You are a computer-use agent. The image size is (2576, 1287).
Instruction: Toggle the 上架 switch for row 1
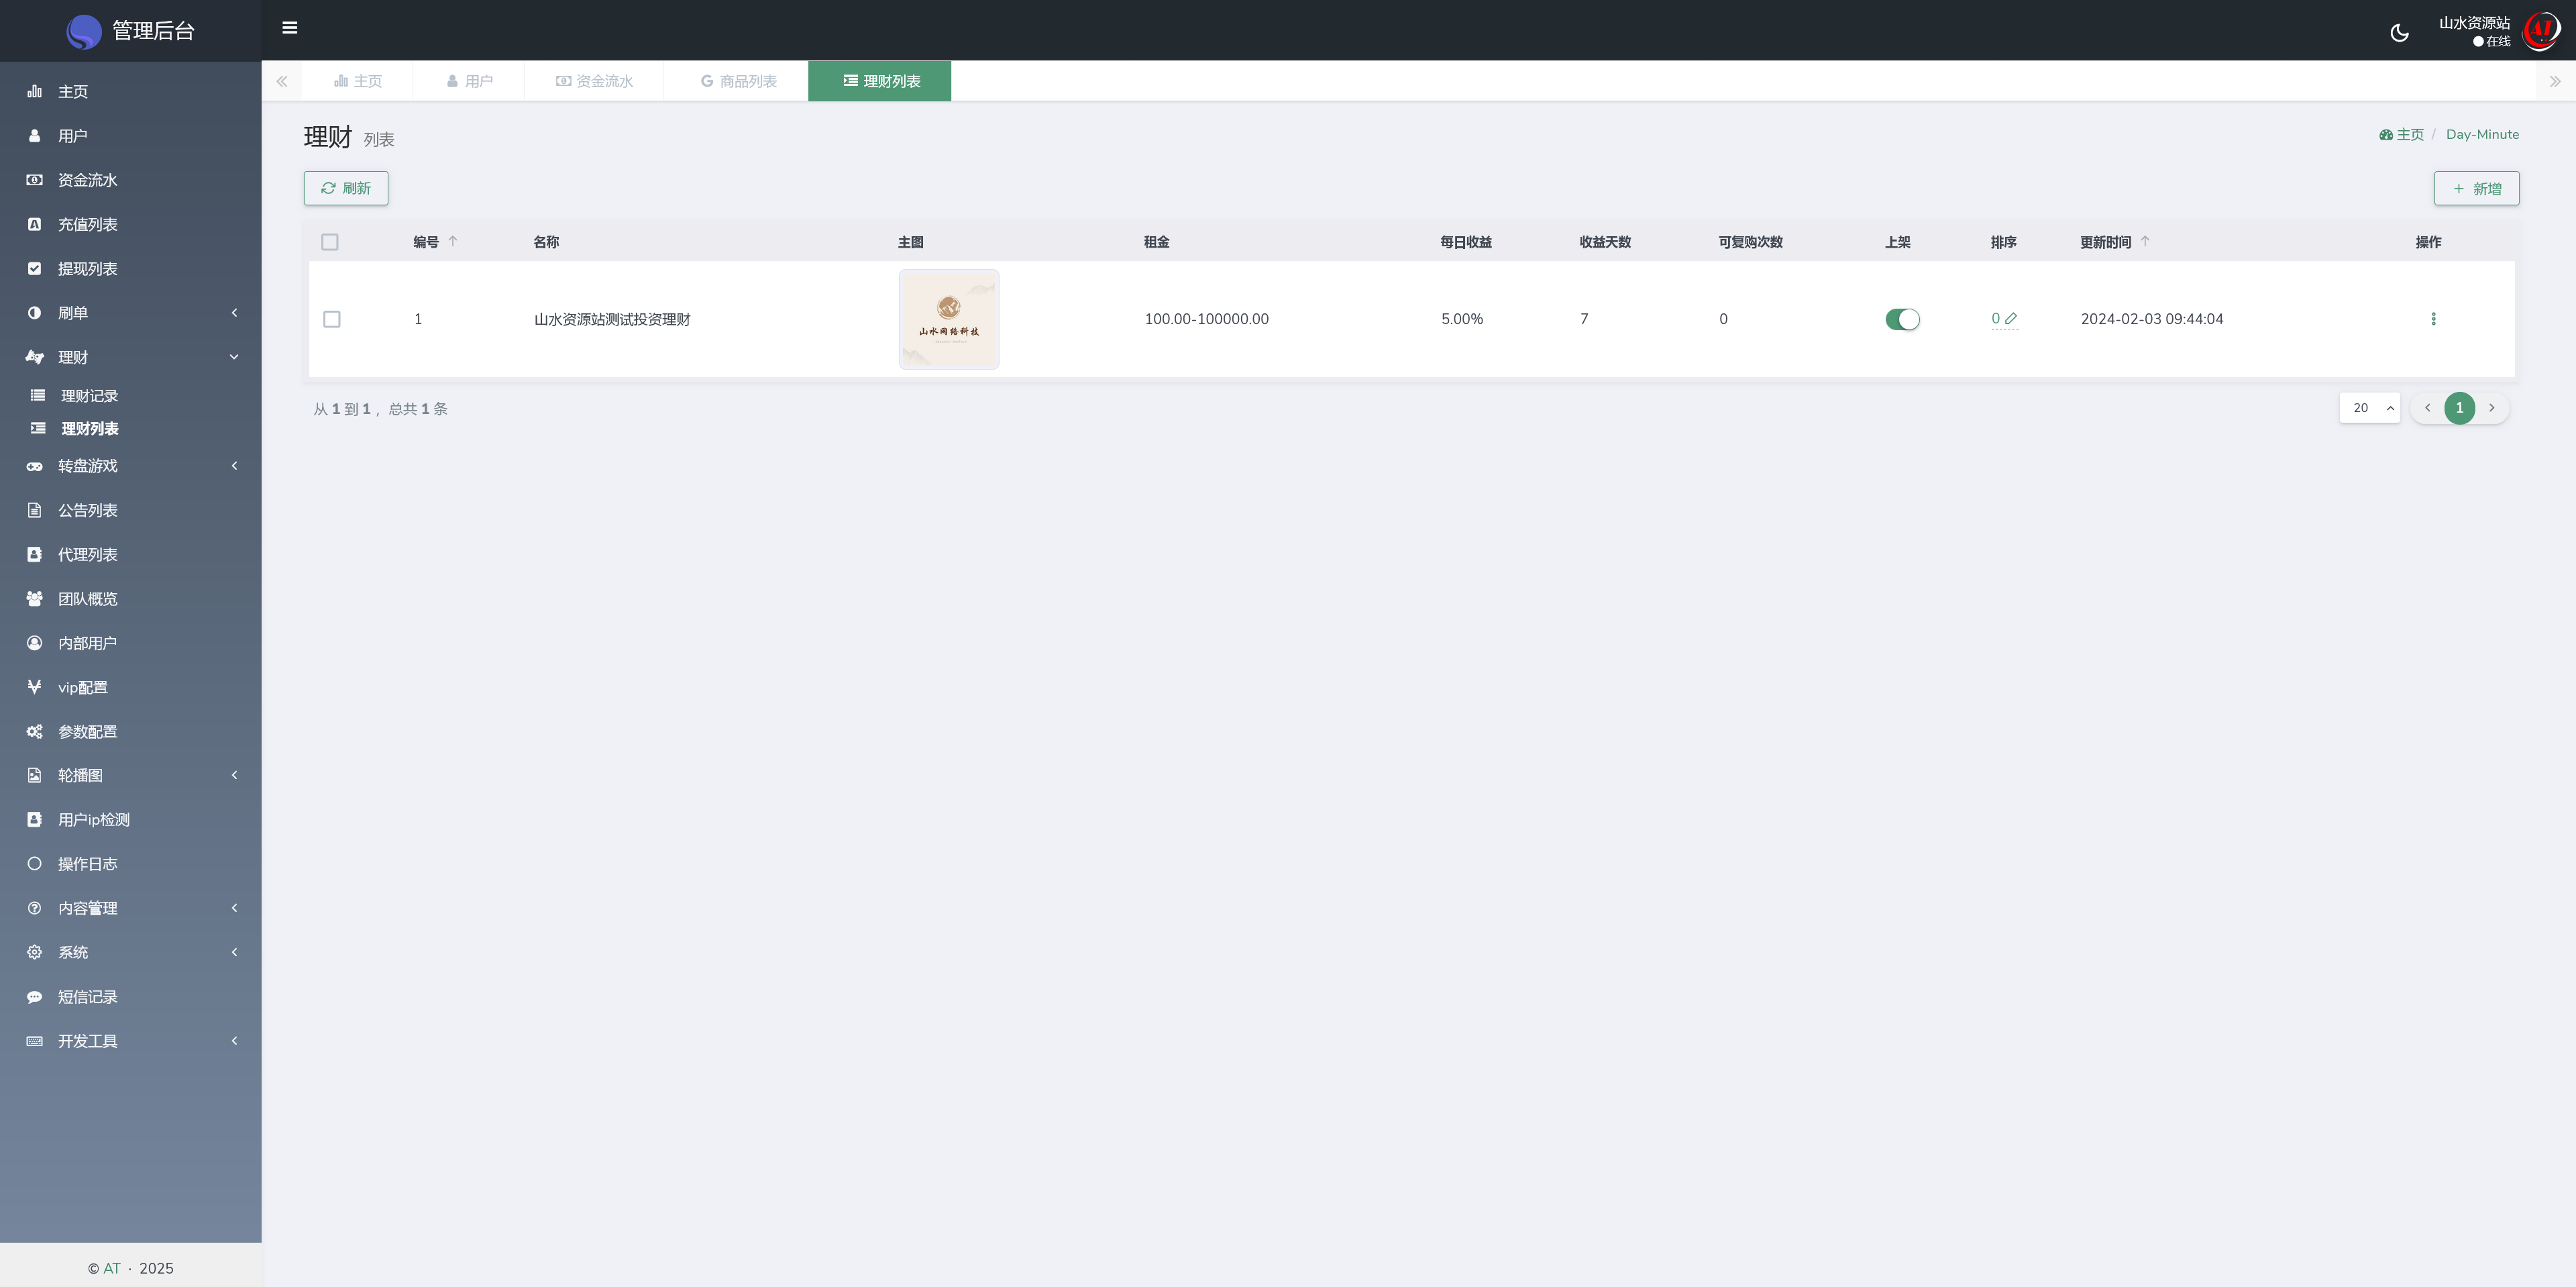point(1902,319)
